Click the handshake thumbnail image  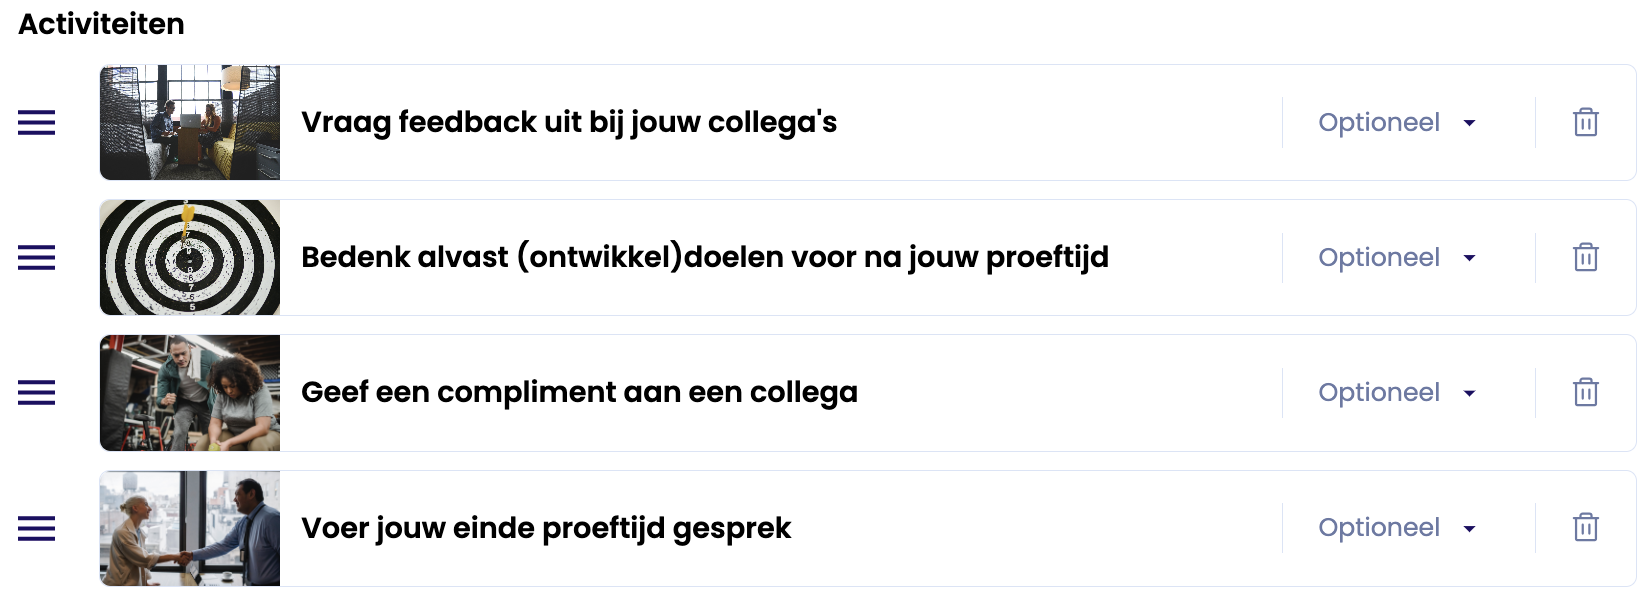[x=190, y=527]
